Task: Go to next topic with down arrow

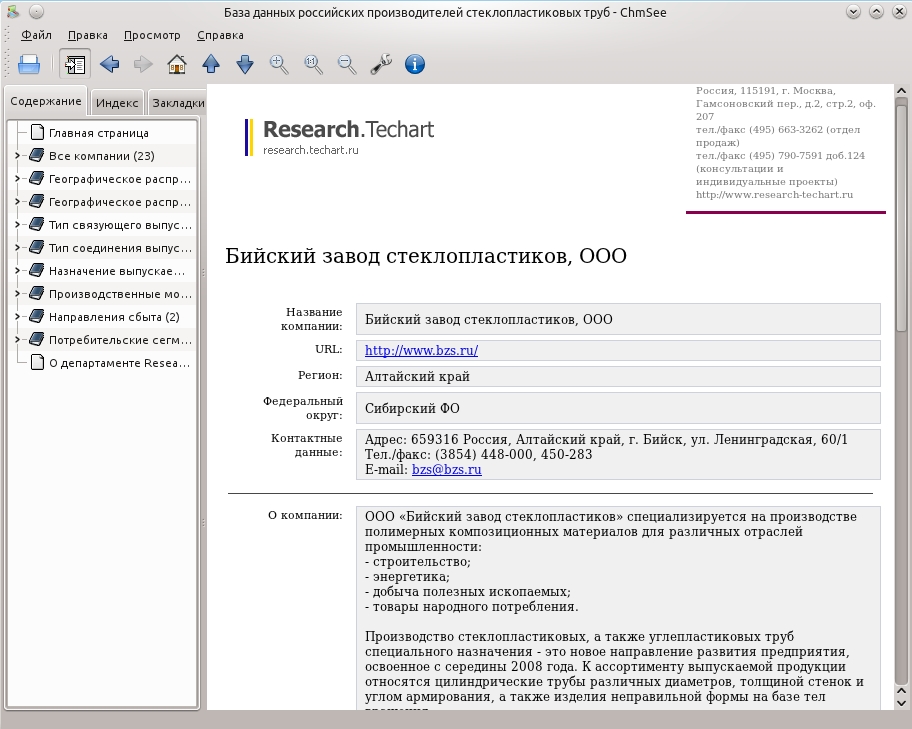Action: point(245,64)
